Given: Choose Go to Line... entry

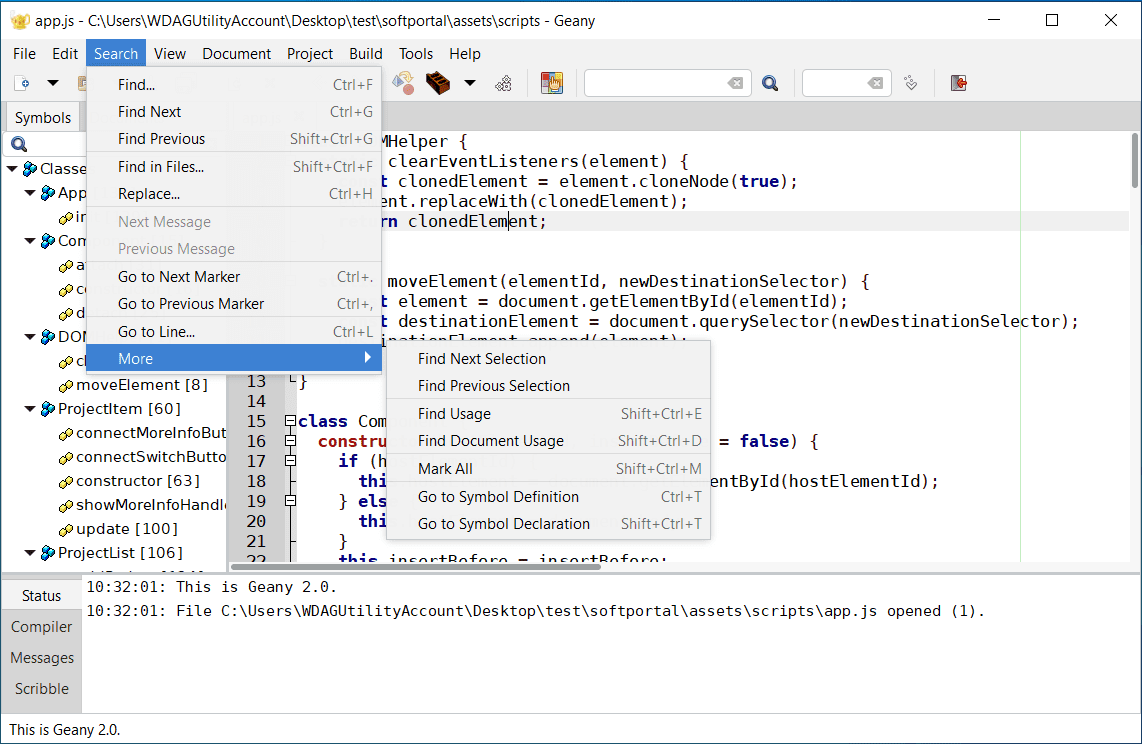Looking at the screenshot, I should pyautogui.click(x=234, y=332).
